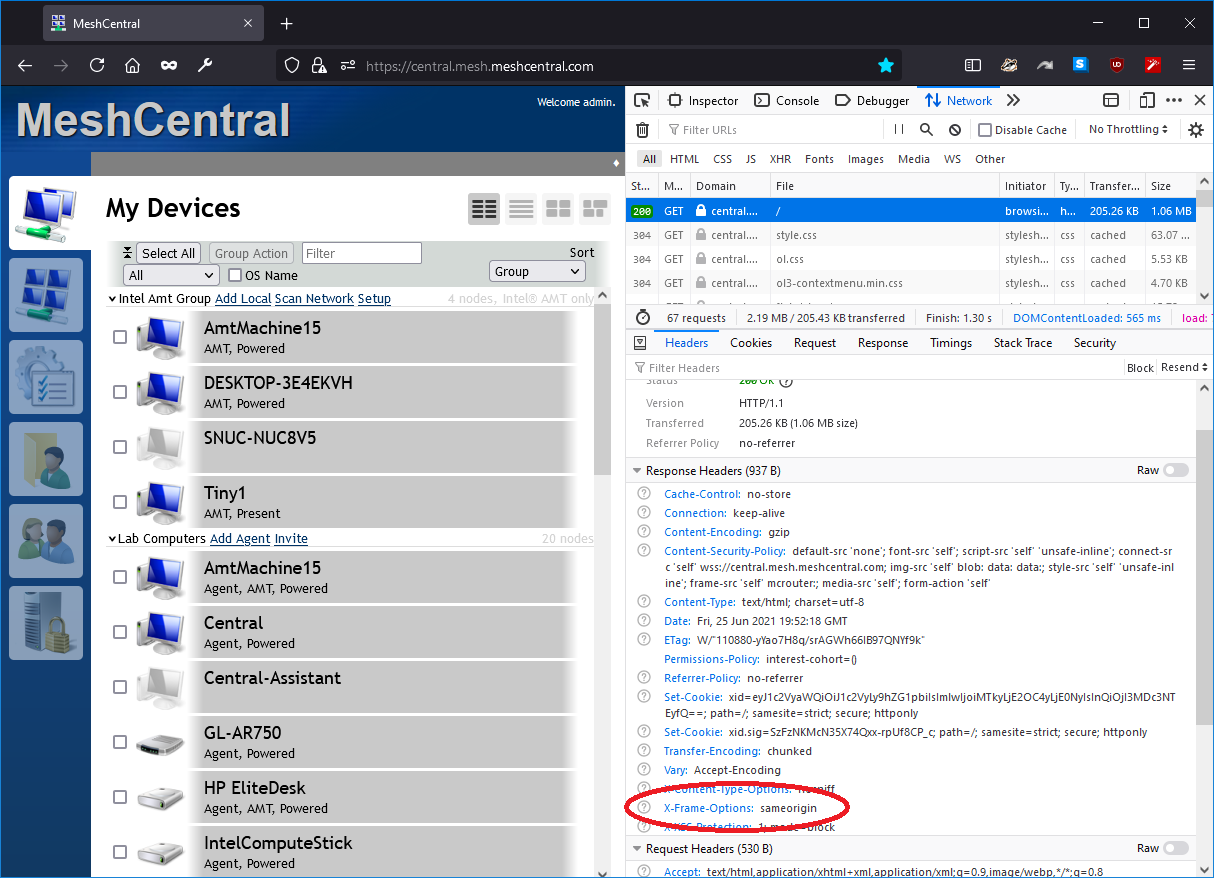
Task: Check the box next to GL-AR750
Action: pyautogui.click(x=120, y=742)
